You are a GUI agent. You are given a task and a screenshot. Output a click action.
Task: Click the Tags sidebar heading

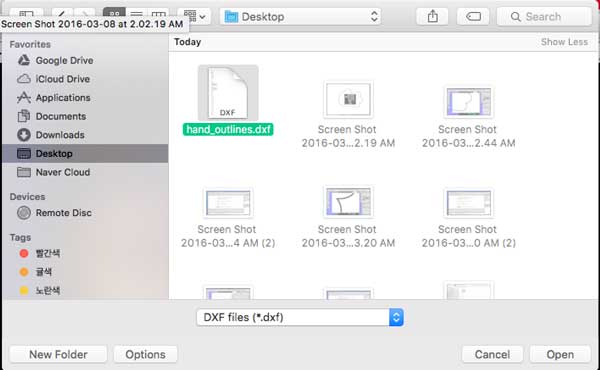20,238
